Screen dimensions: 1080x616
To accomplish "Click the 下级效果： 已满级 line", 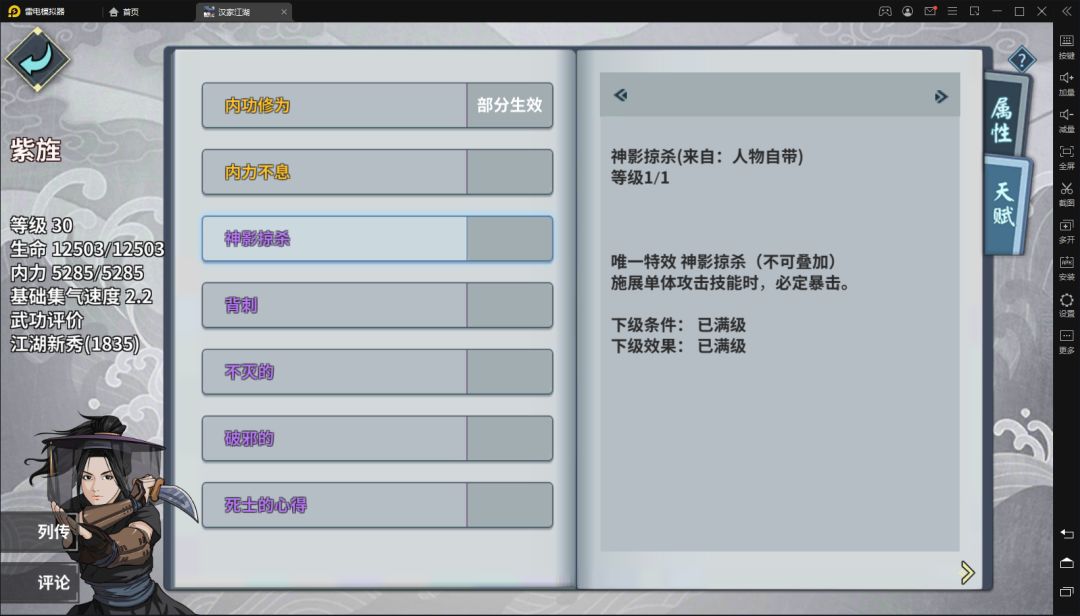I will [x=678, y=346].
